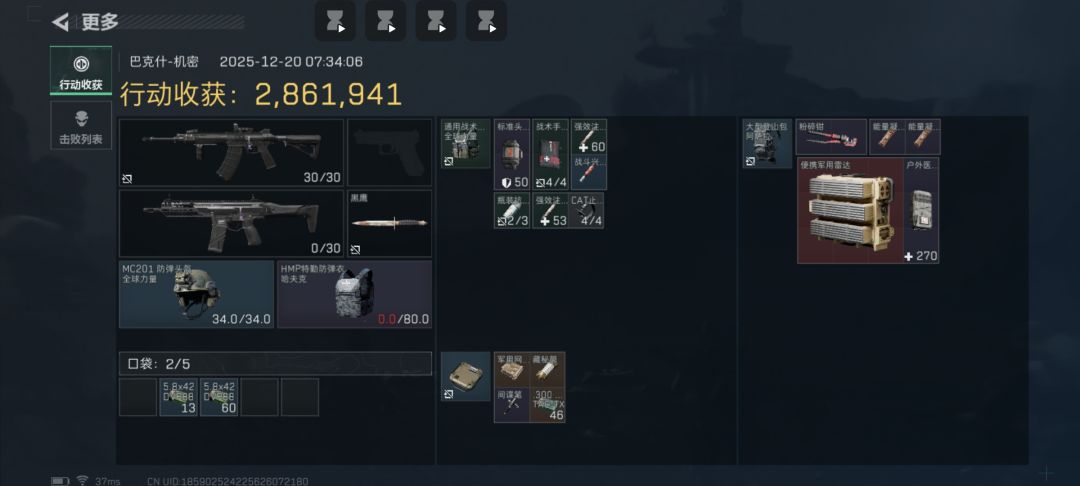This screenshot has height=486, width=1080.
Task: Click the CAT止血带 item showing 4/4
Action: pyautogui.click(x=587, y=211)
